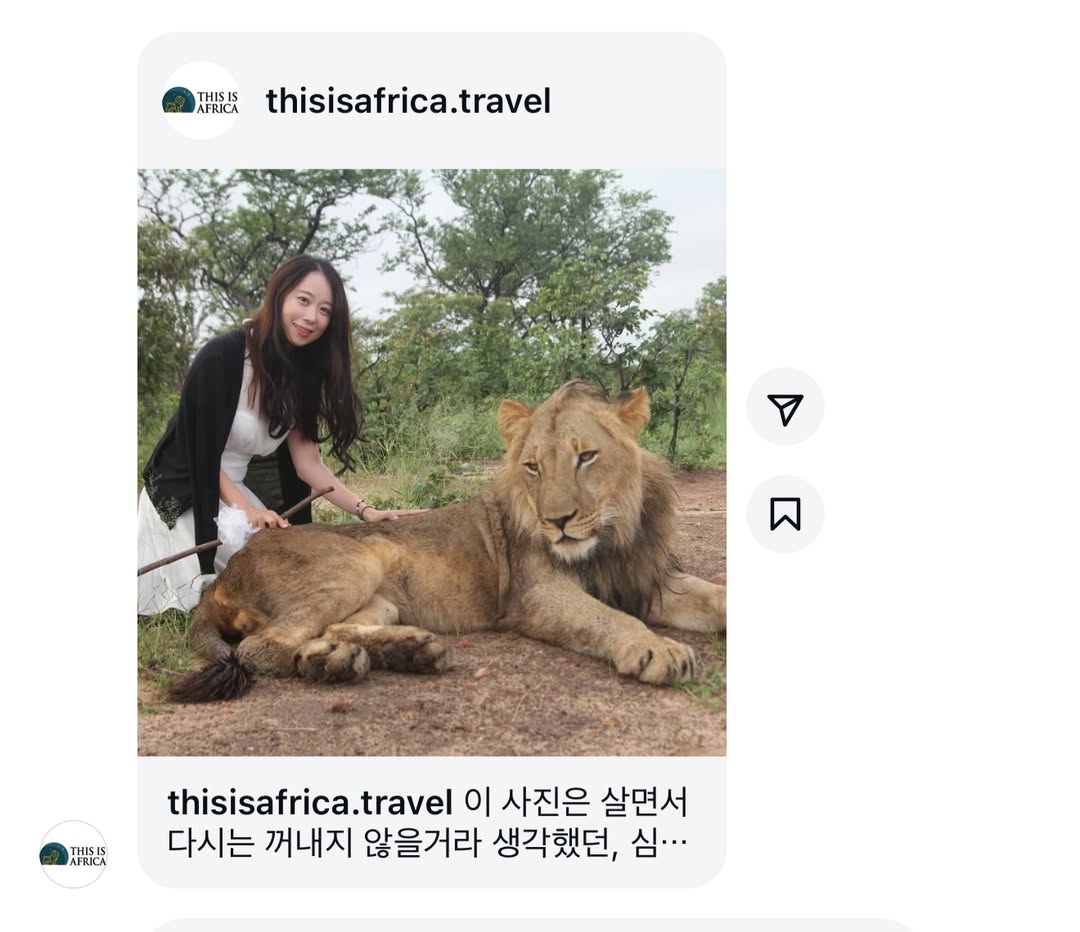The height and width of the screenshot is (932, 1080).
Task: Open the shared lion photo post
Action: click(431, 462)
